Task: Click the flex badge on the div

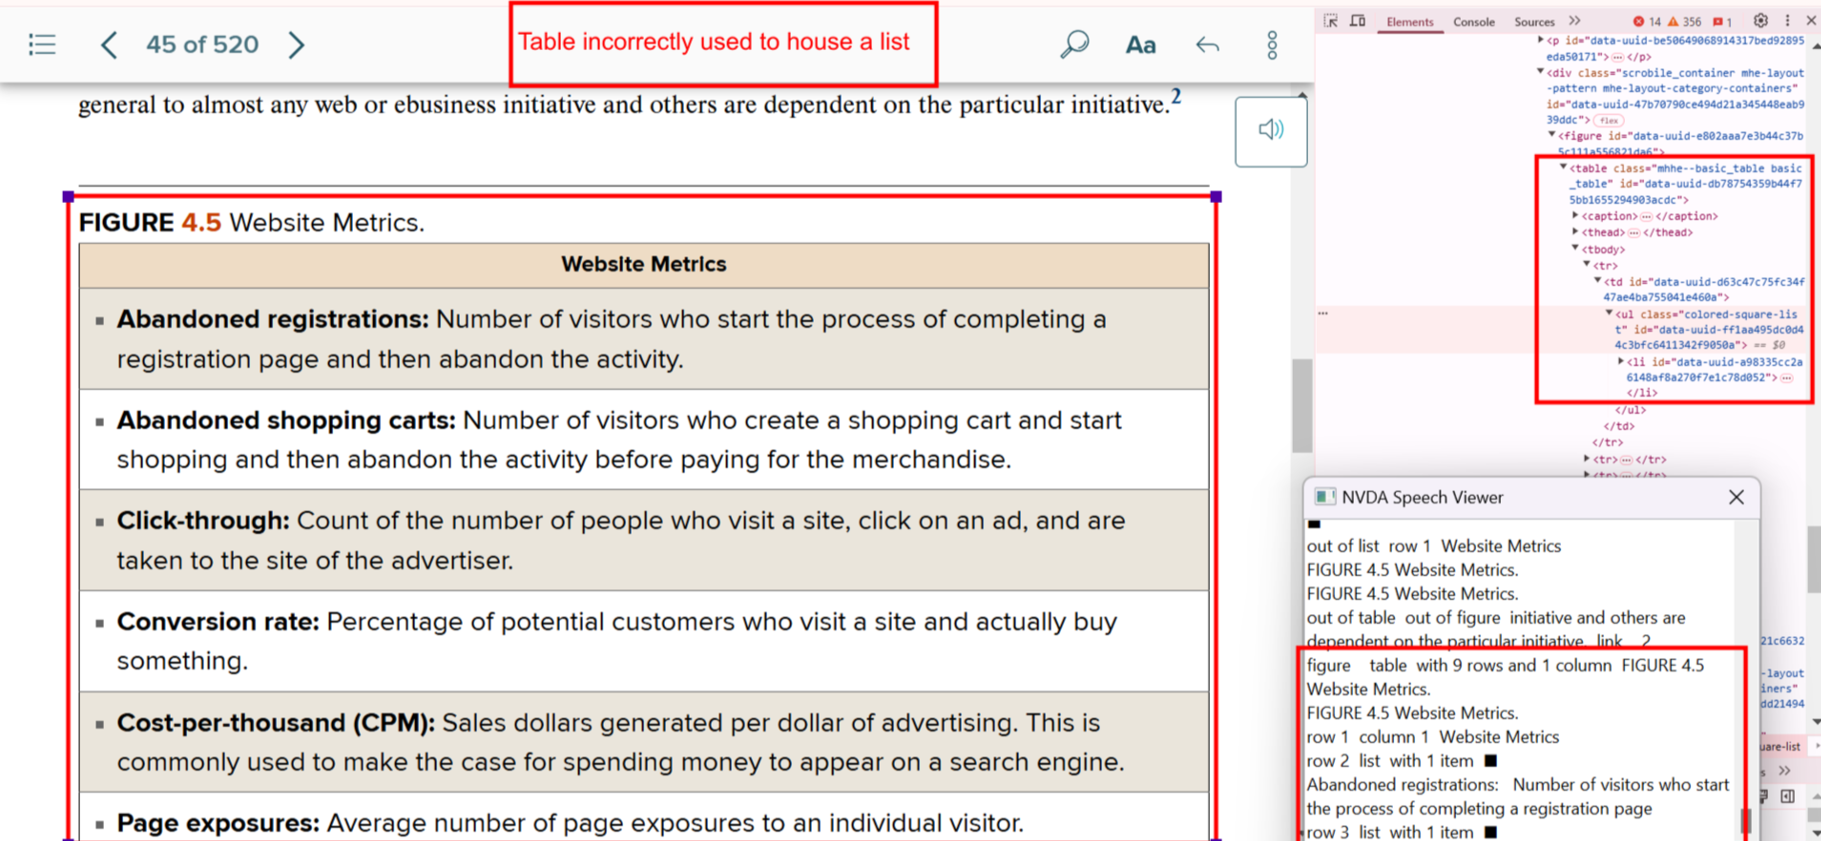Action: coord(1608,120)
